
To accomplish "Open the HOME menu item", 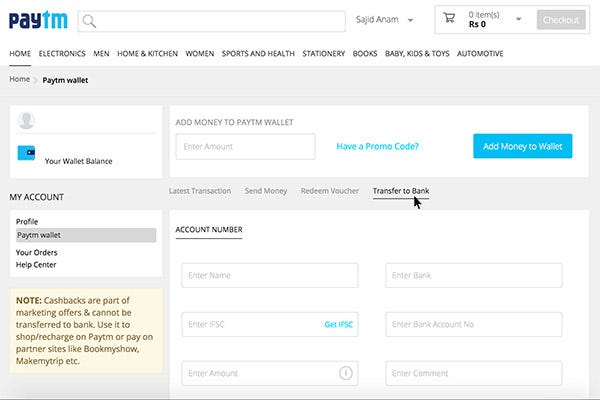I will click(20, 54).
